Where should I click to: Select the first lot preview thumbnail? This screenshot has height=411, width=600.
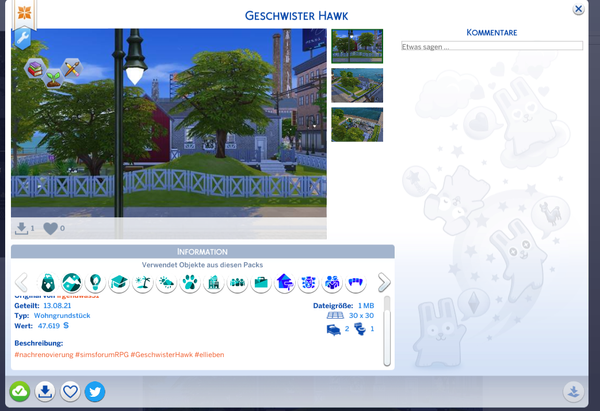356,46
